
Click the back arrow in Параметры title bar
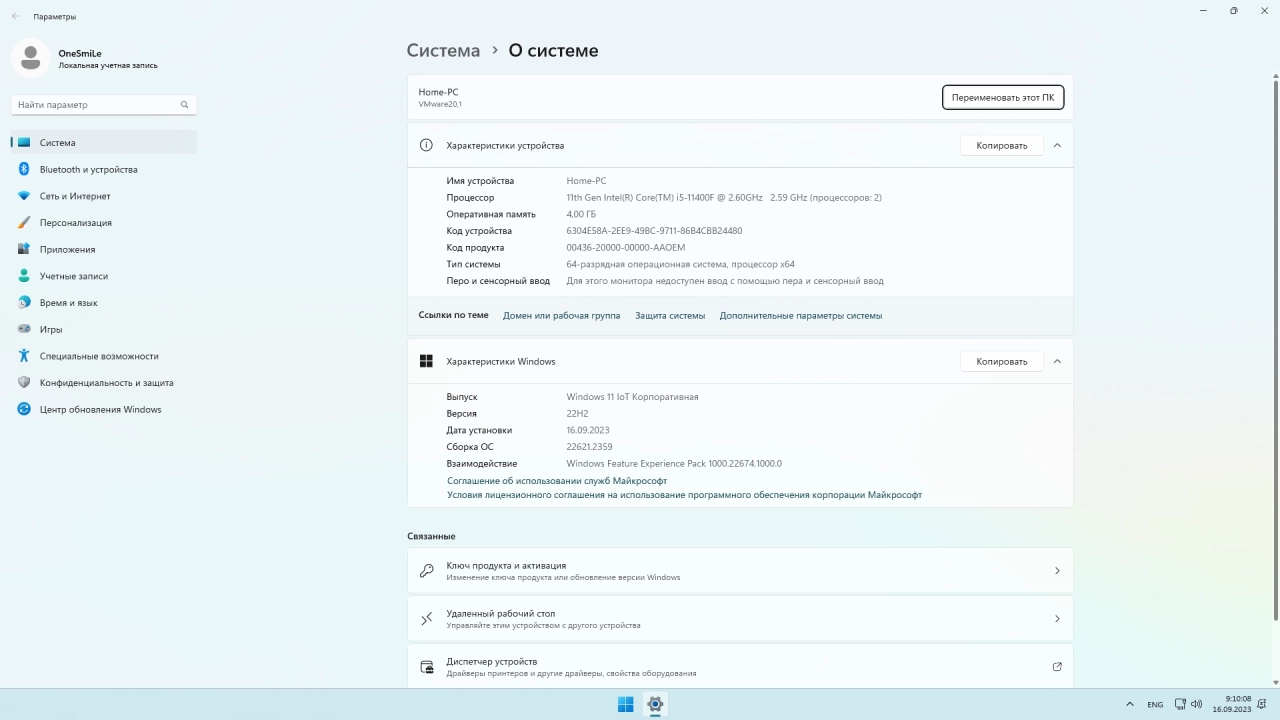click(x=15, y=16)
